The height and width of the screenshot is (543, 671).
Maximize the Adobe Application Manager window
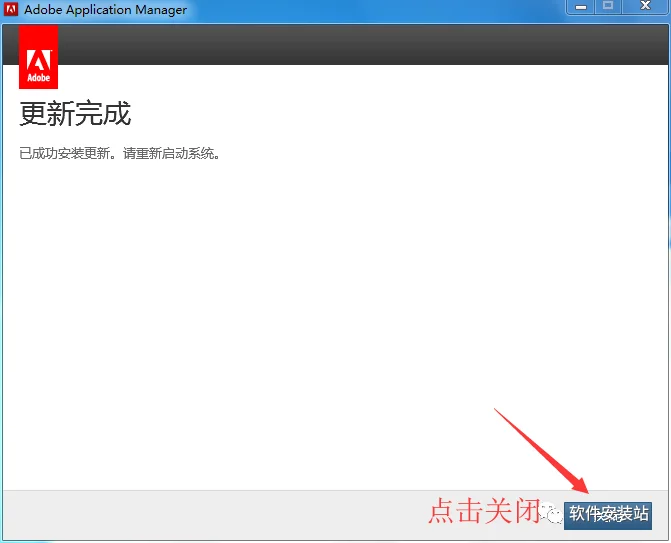click(608, 7)
